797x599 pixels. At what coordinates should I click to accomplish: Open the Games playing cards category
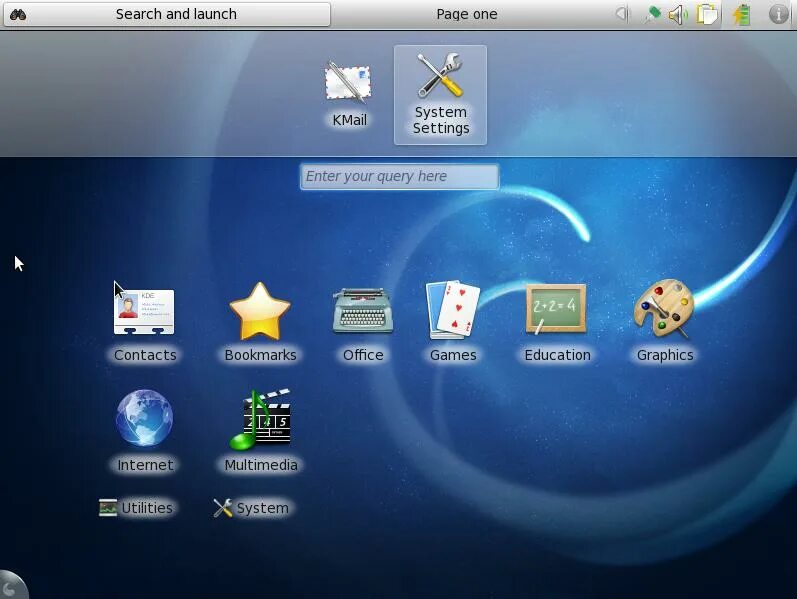pyautogui.click(x=453, y=322)
